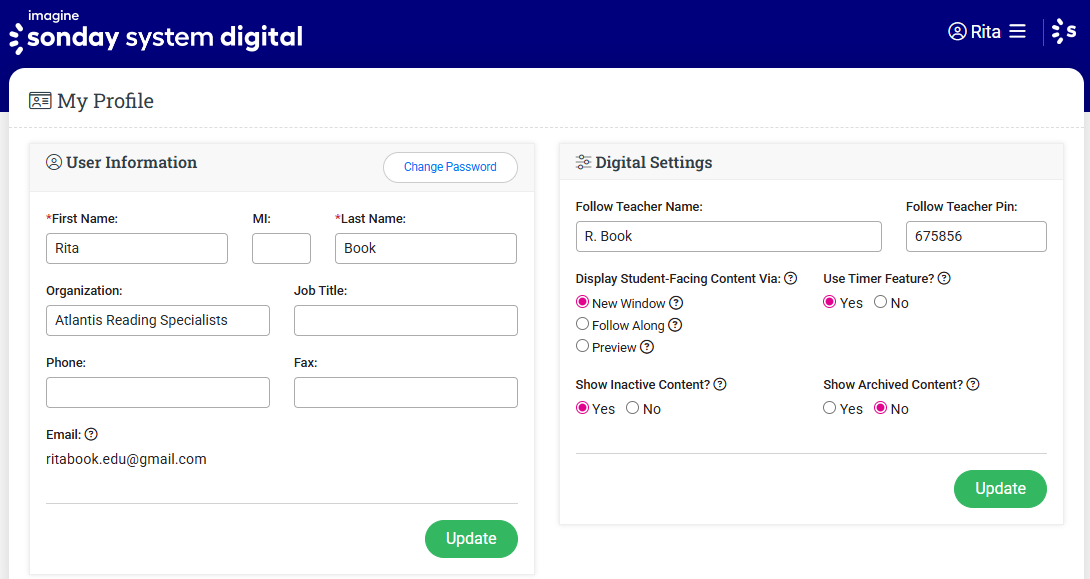Viewport: 1090px width, 579px height.
Task: Set Use Timer Feature to No
Action: (881, 302)
